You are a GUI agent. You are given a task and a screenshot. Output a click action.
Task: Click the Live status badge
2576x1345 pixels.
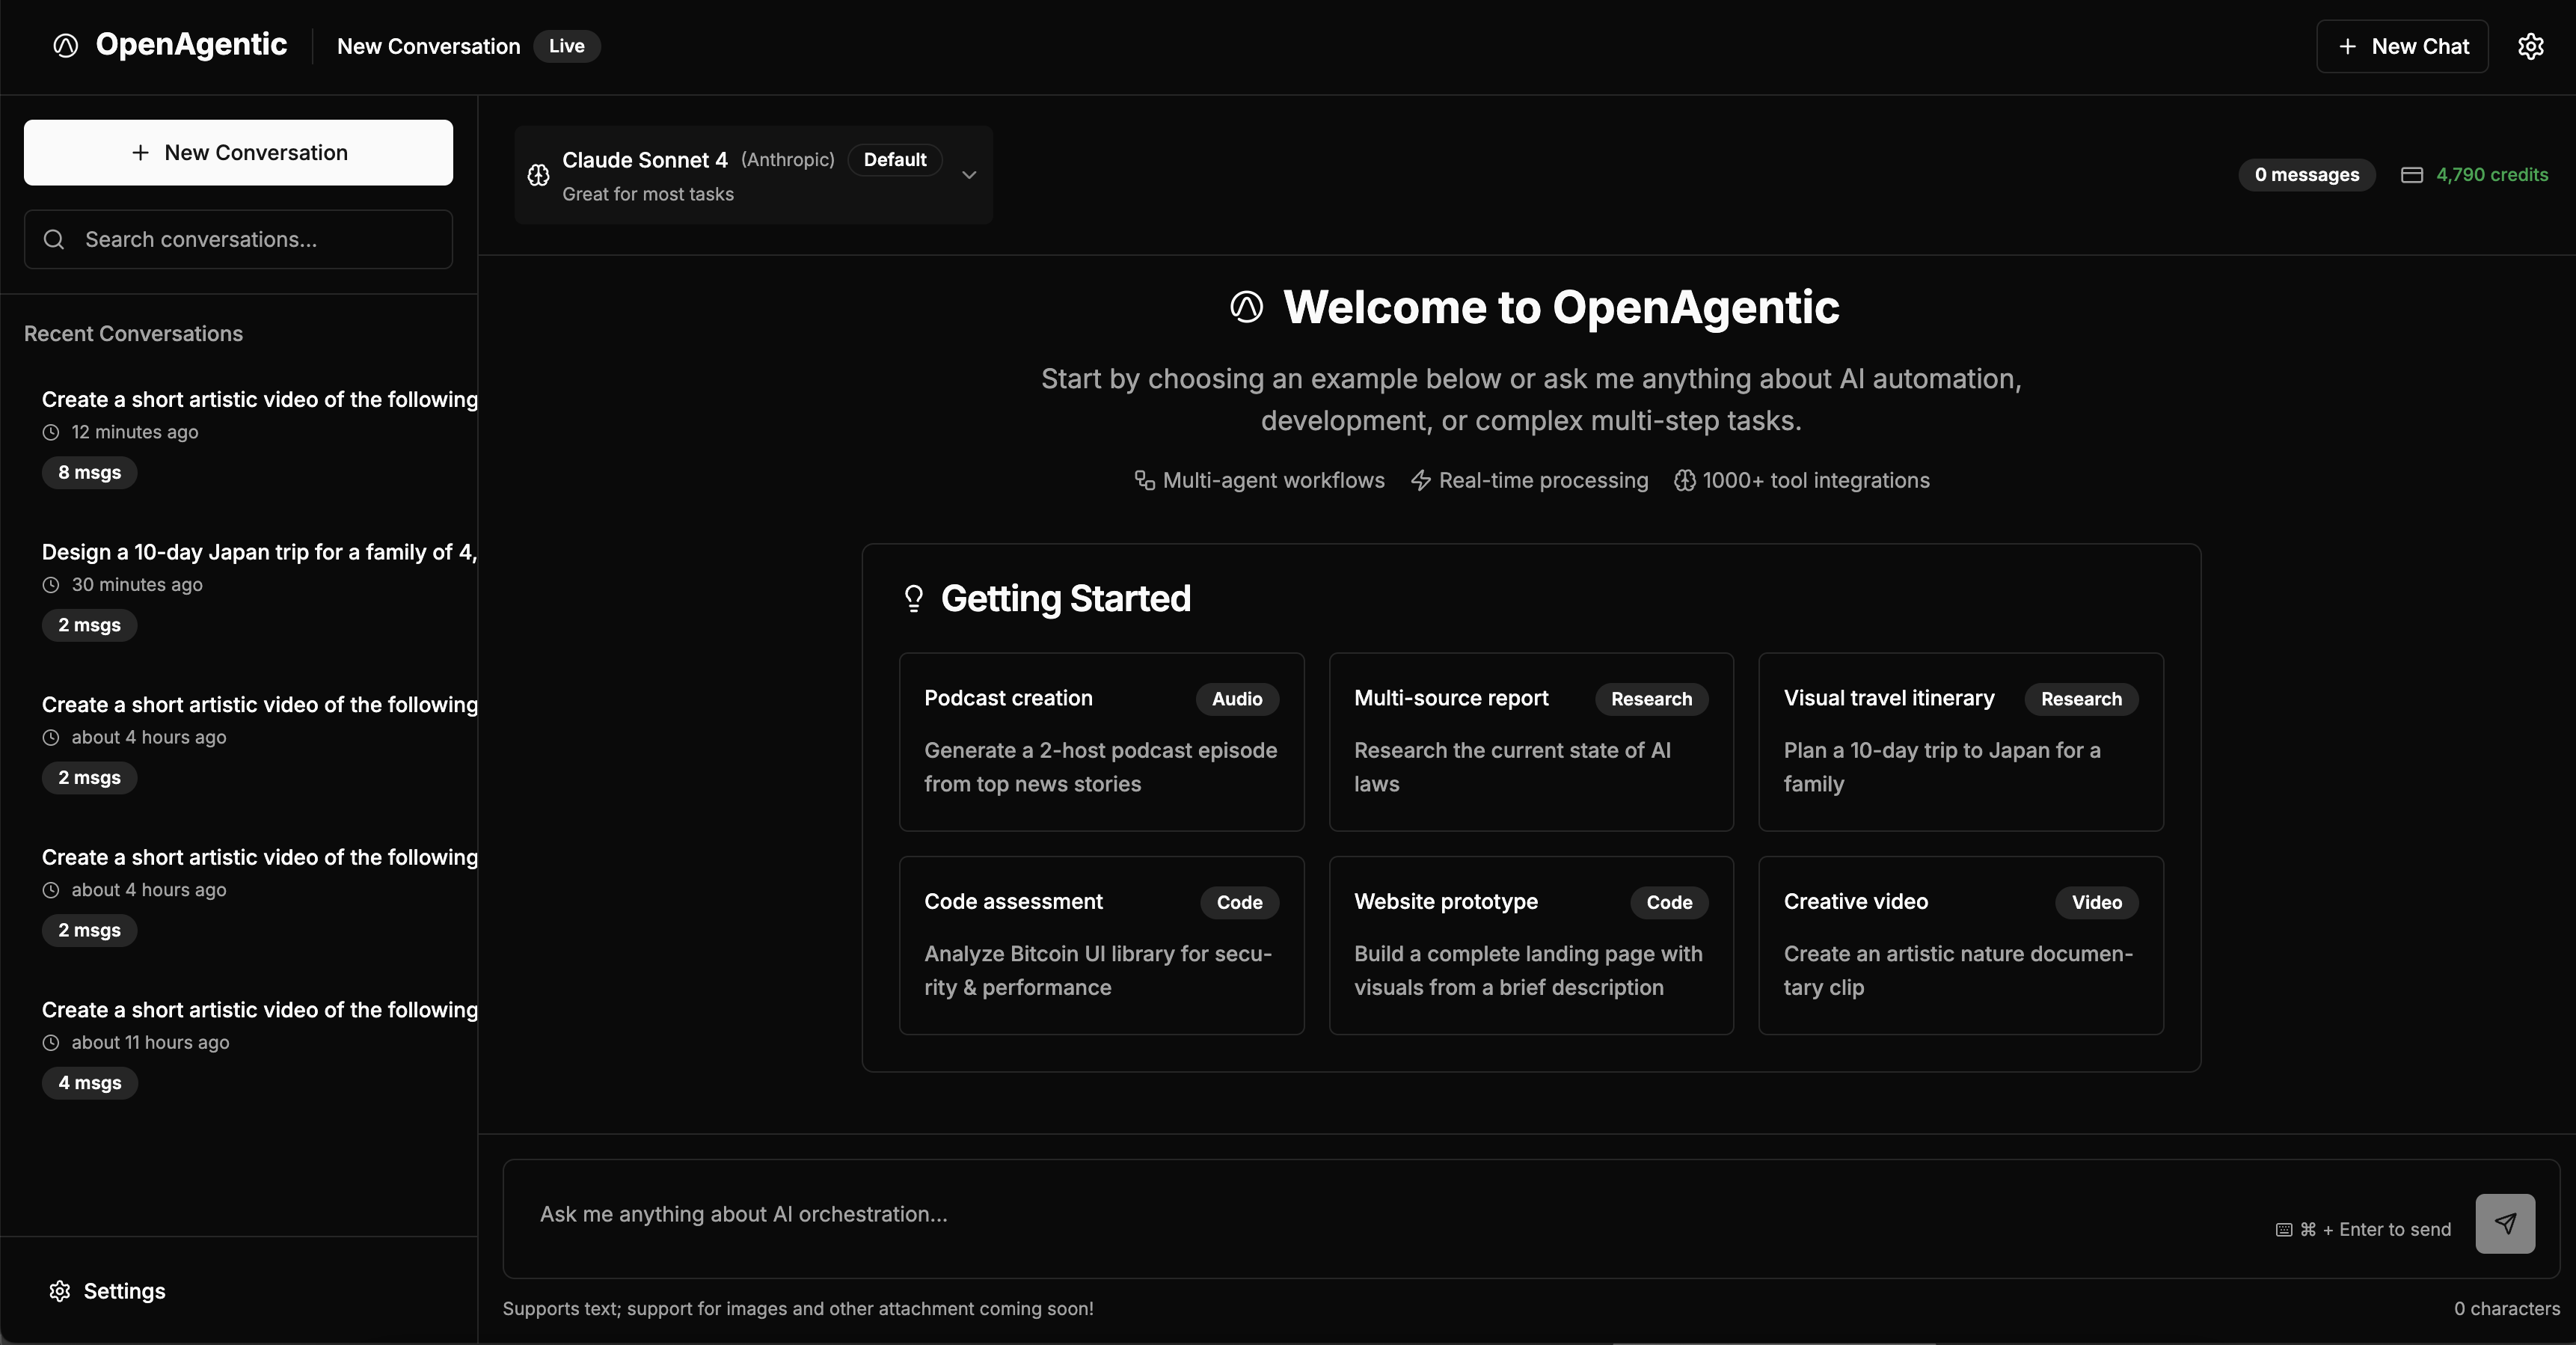coord(566,46)
